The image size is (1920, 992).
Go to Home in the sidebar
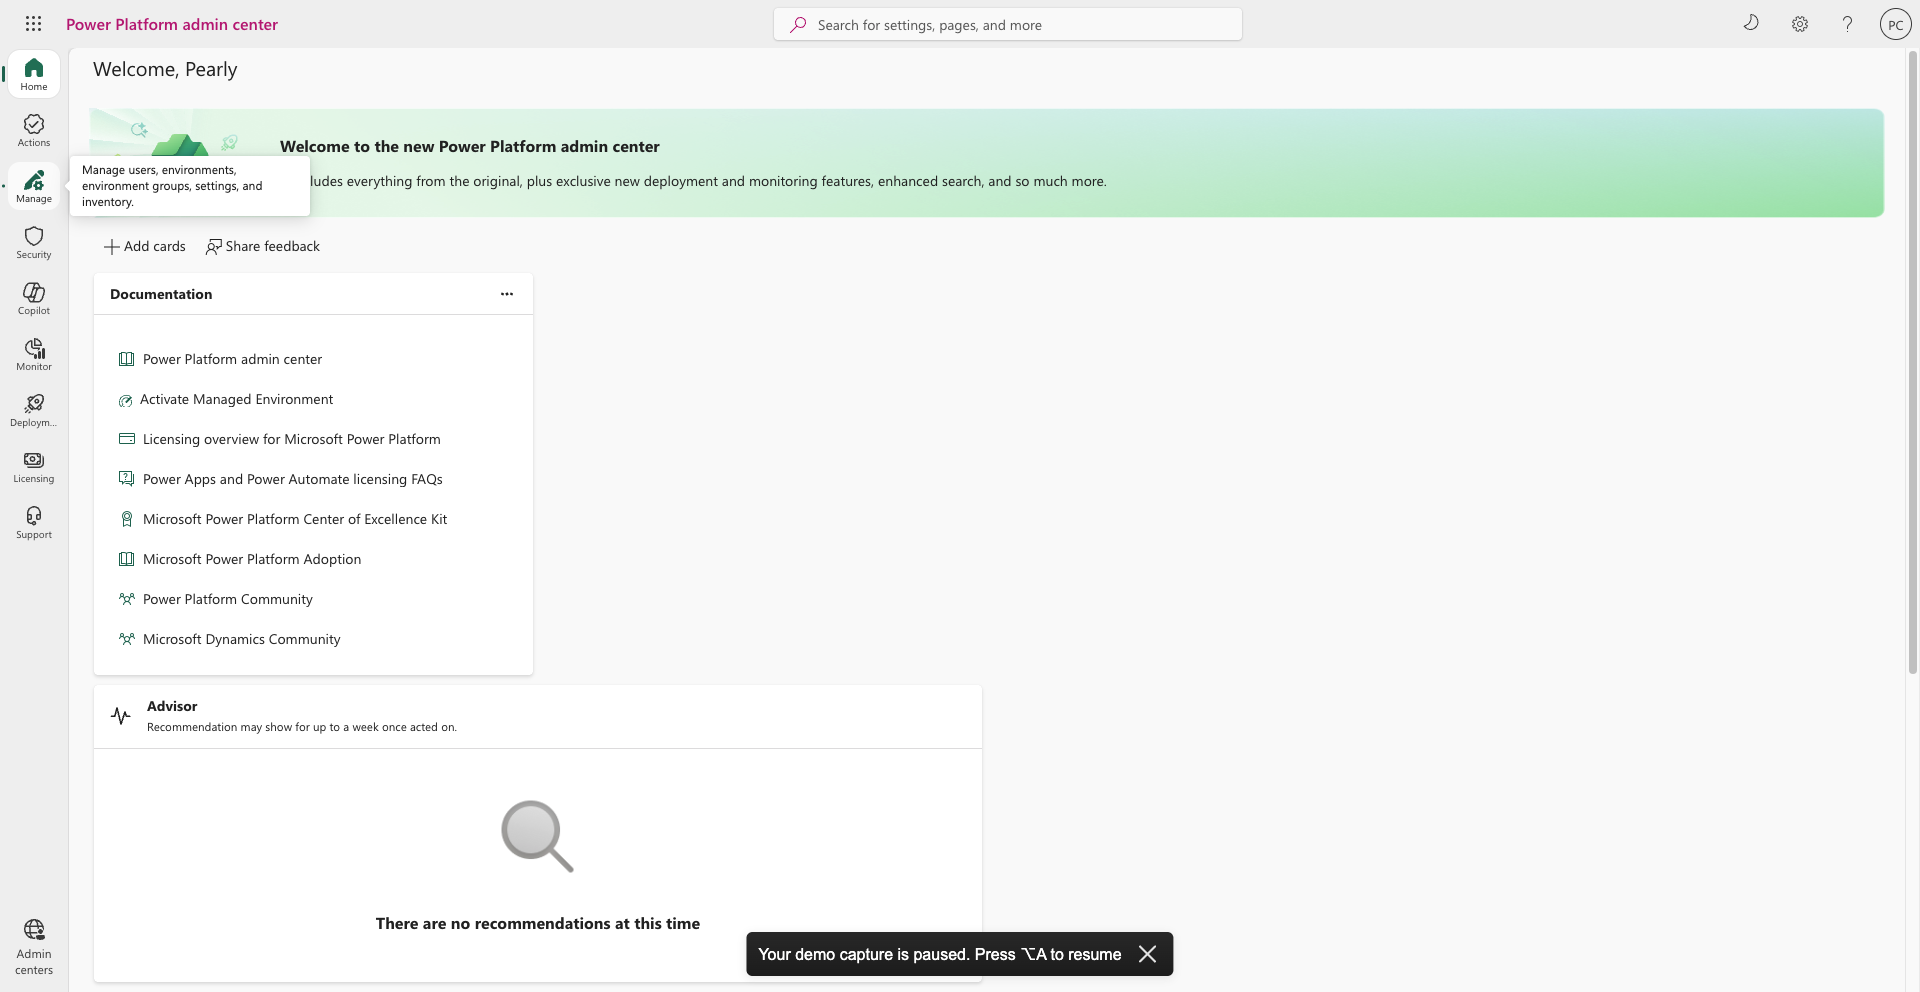click(x=34, y=74)
